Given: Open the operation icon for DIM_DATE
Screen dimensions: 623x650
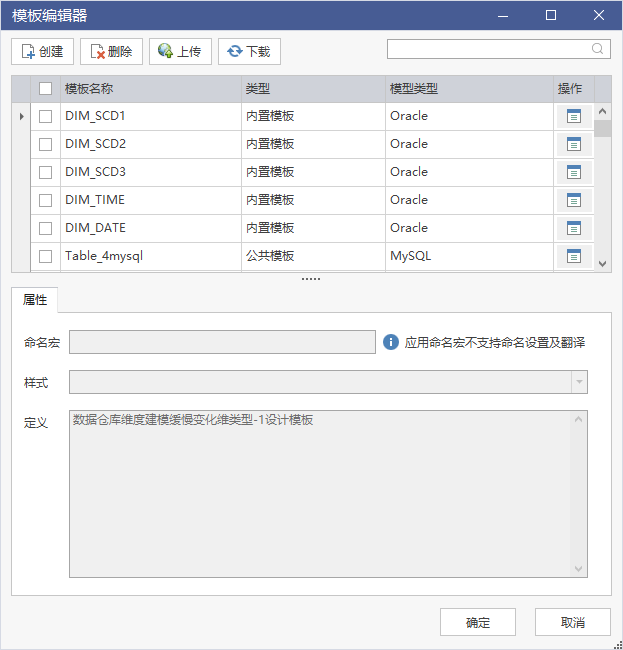Looking at the screenshot, I should [574, 228].
